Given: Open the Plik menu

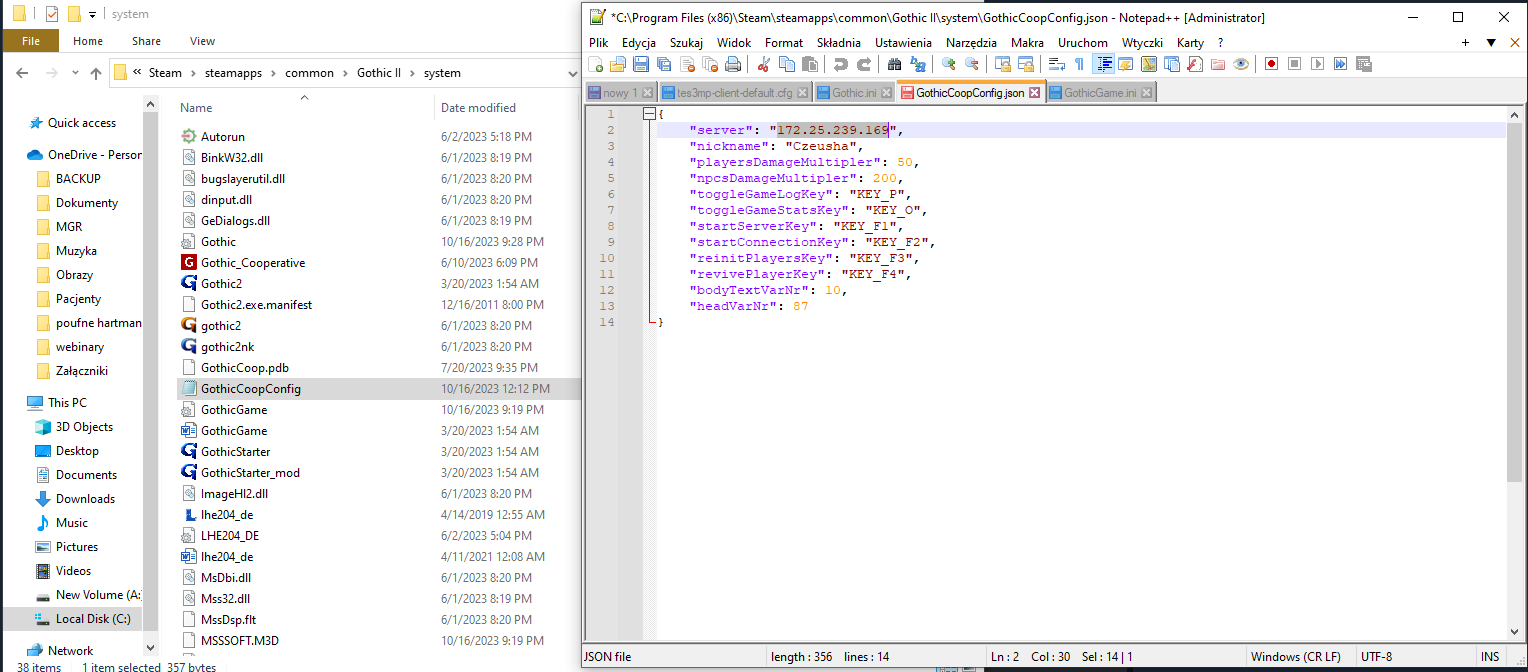Looking at the screenshot, I should tap(598, 43).
